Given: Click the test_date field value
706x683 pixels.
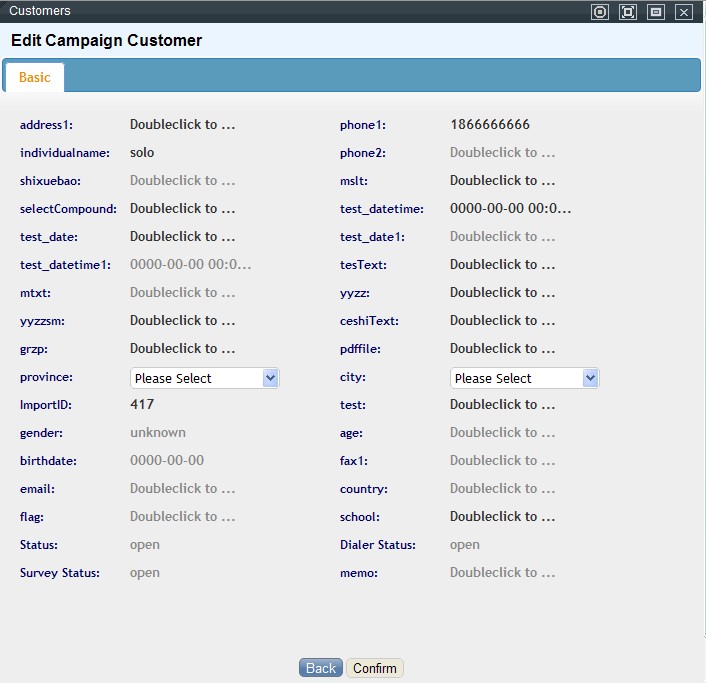Looking at the screenshot, I should point(182,236).
